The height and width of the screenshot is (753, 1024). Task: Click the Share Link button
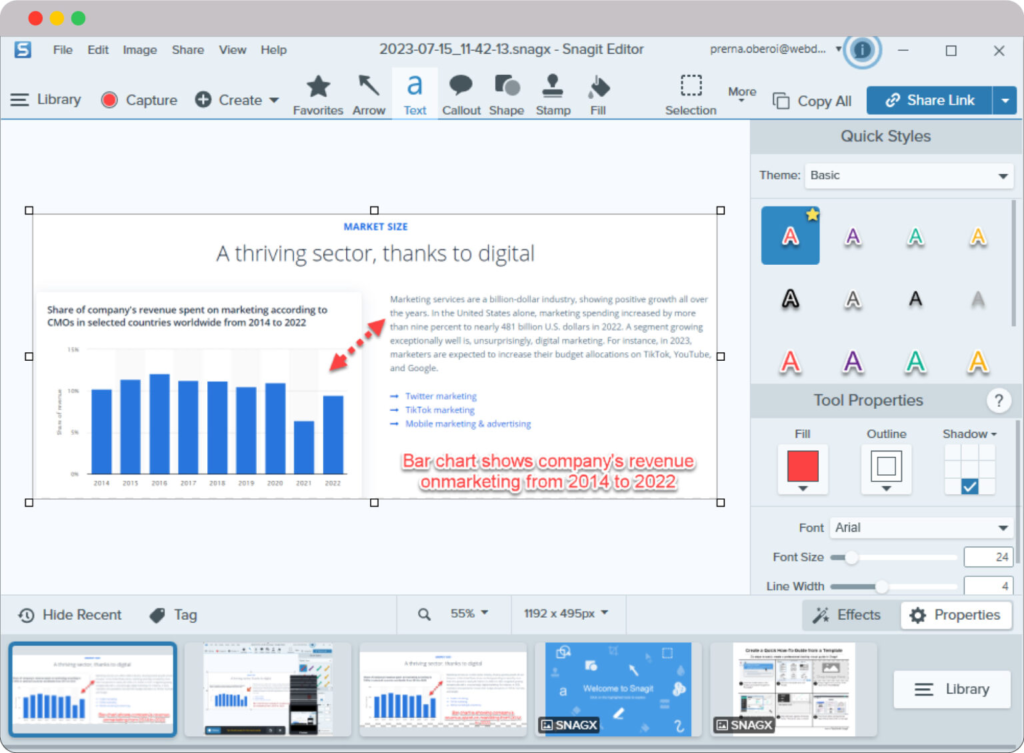[929, 100]
